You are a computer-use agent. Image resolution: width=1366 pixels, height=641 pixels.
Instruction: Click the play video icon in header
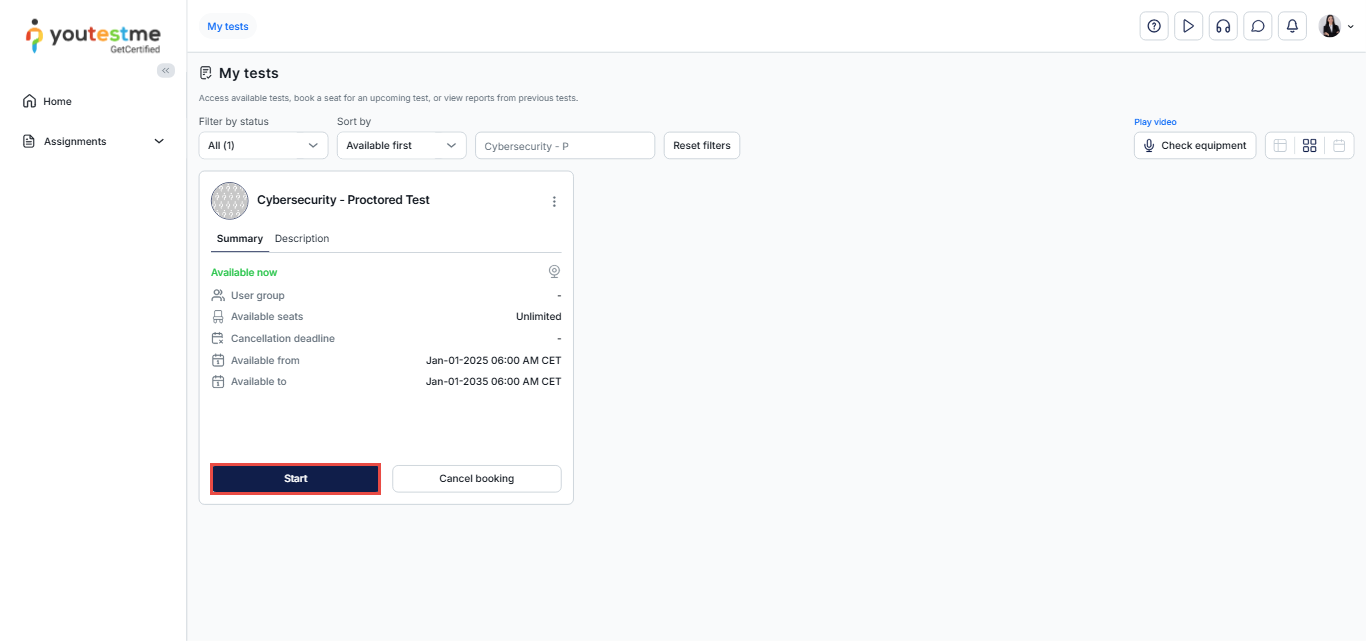click(1188, 26)
